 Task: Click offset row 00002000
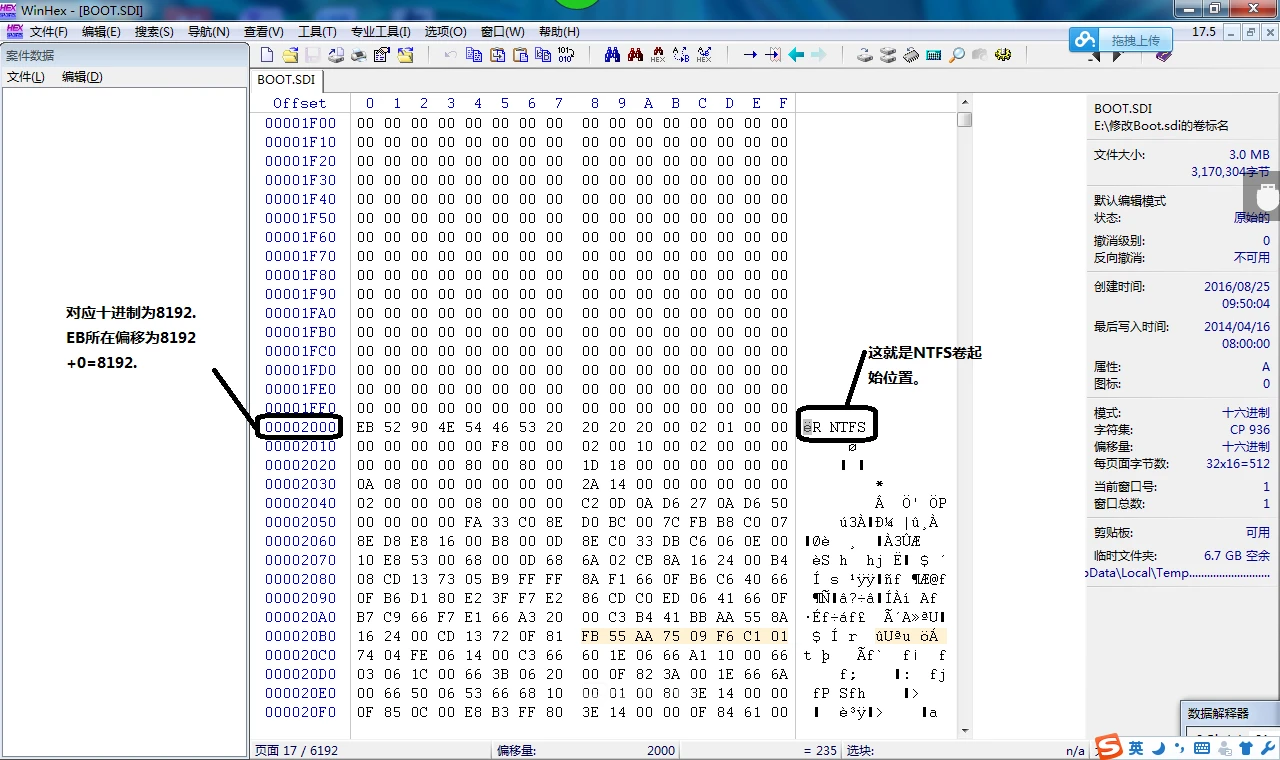pyautogui.click(x=300, y=427)
